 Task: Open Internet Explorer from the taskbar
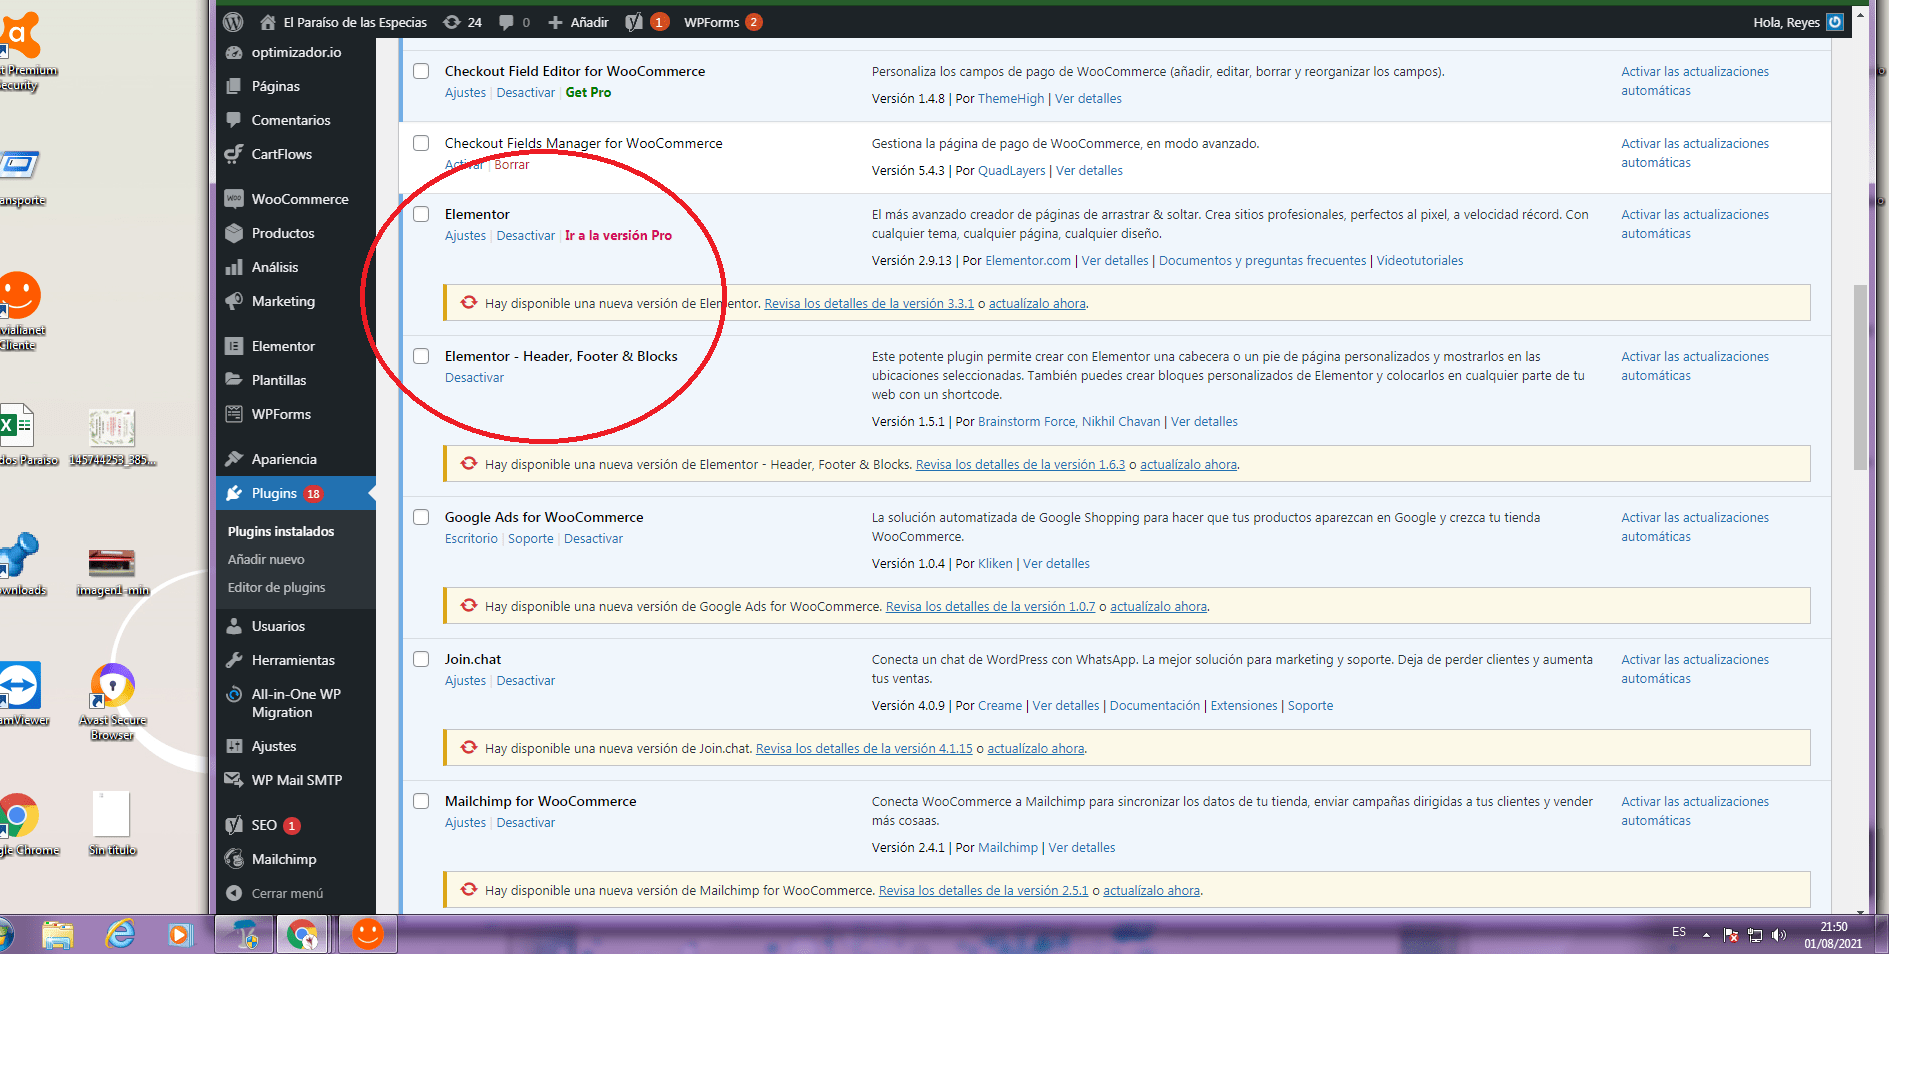pos(120,934)
